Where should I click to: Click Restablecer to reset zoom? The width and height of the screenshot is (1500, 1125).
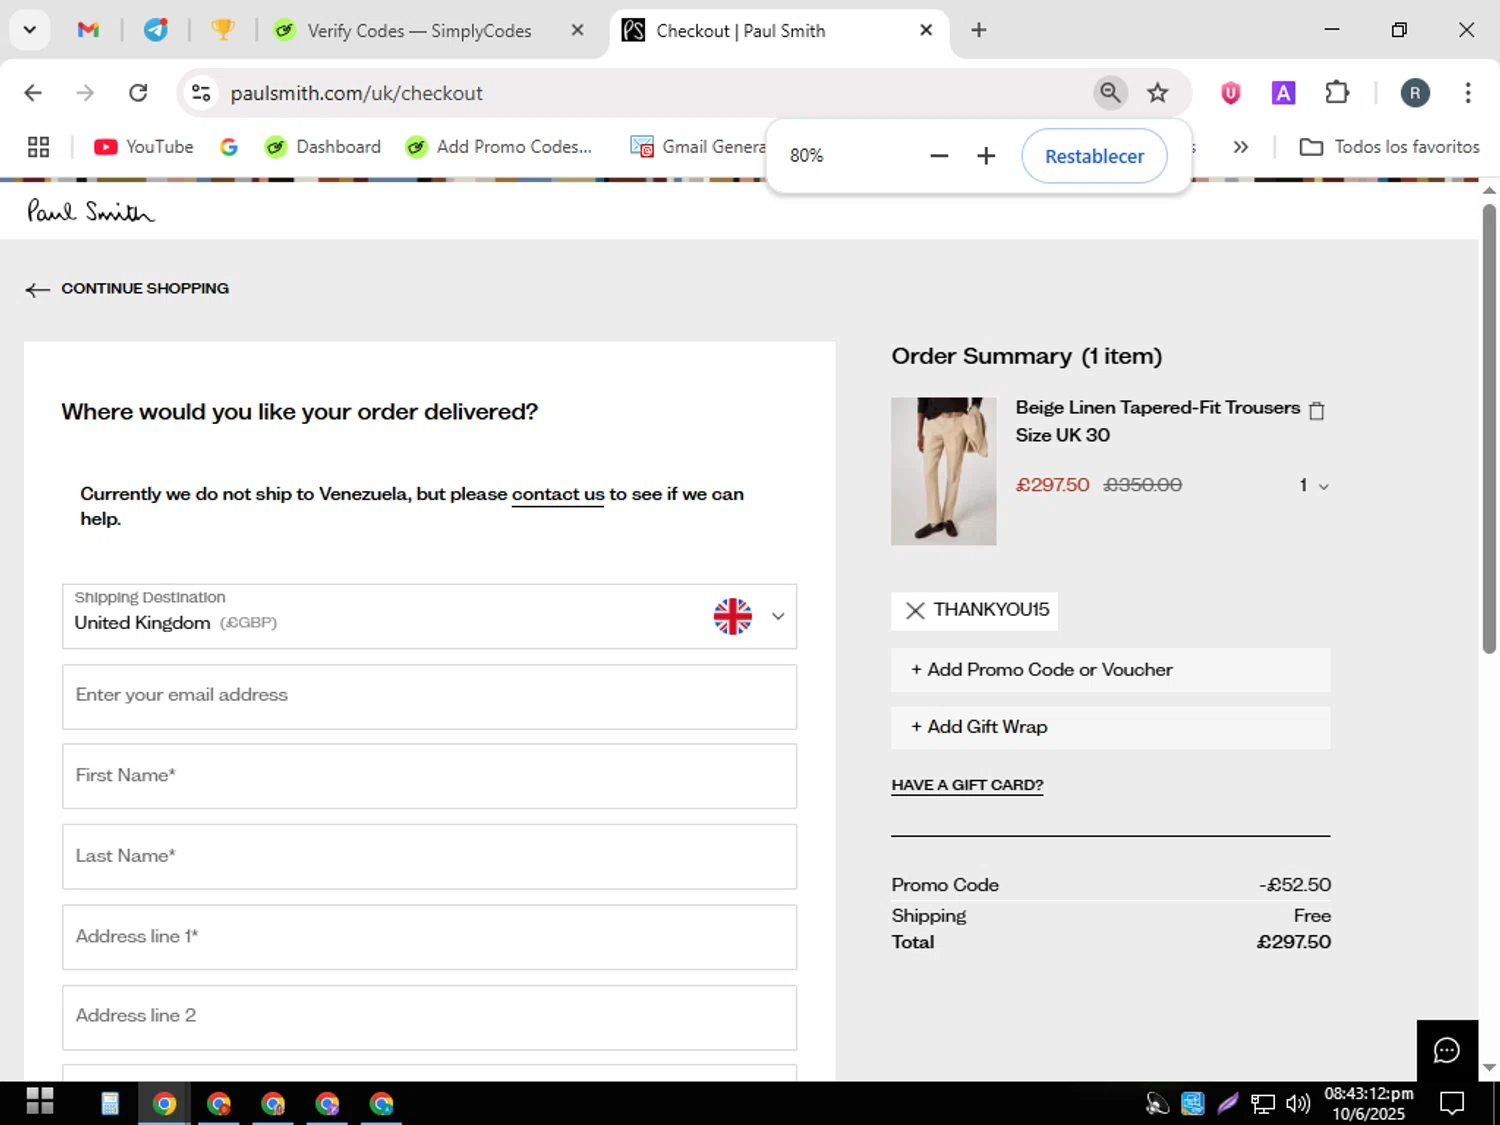pyautogui.click(x=1094, y=156)
